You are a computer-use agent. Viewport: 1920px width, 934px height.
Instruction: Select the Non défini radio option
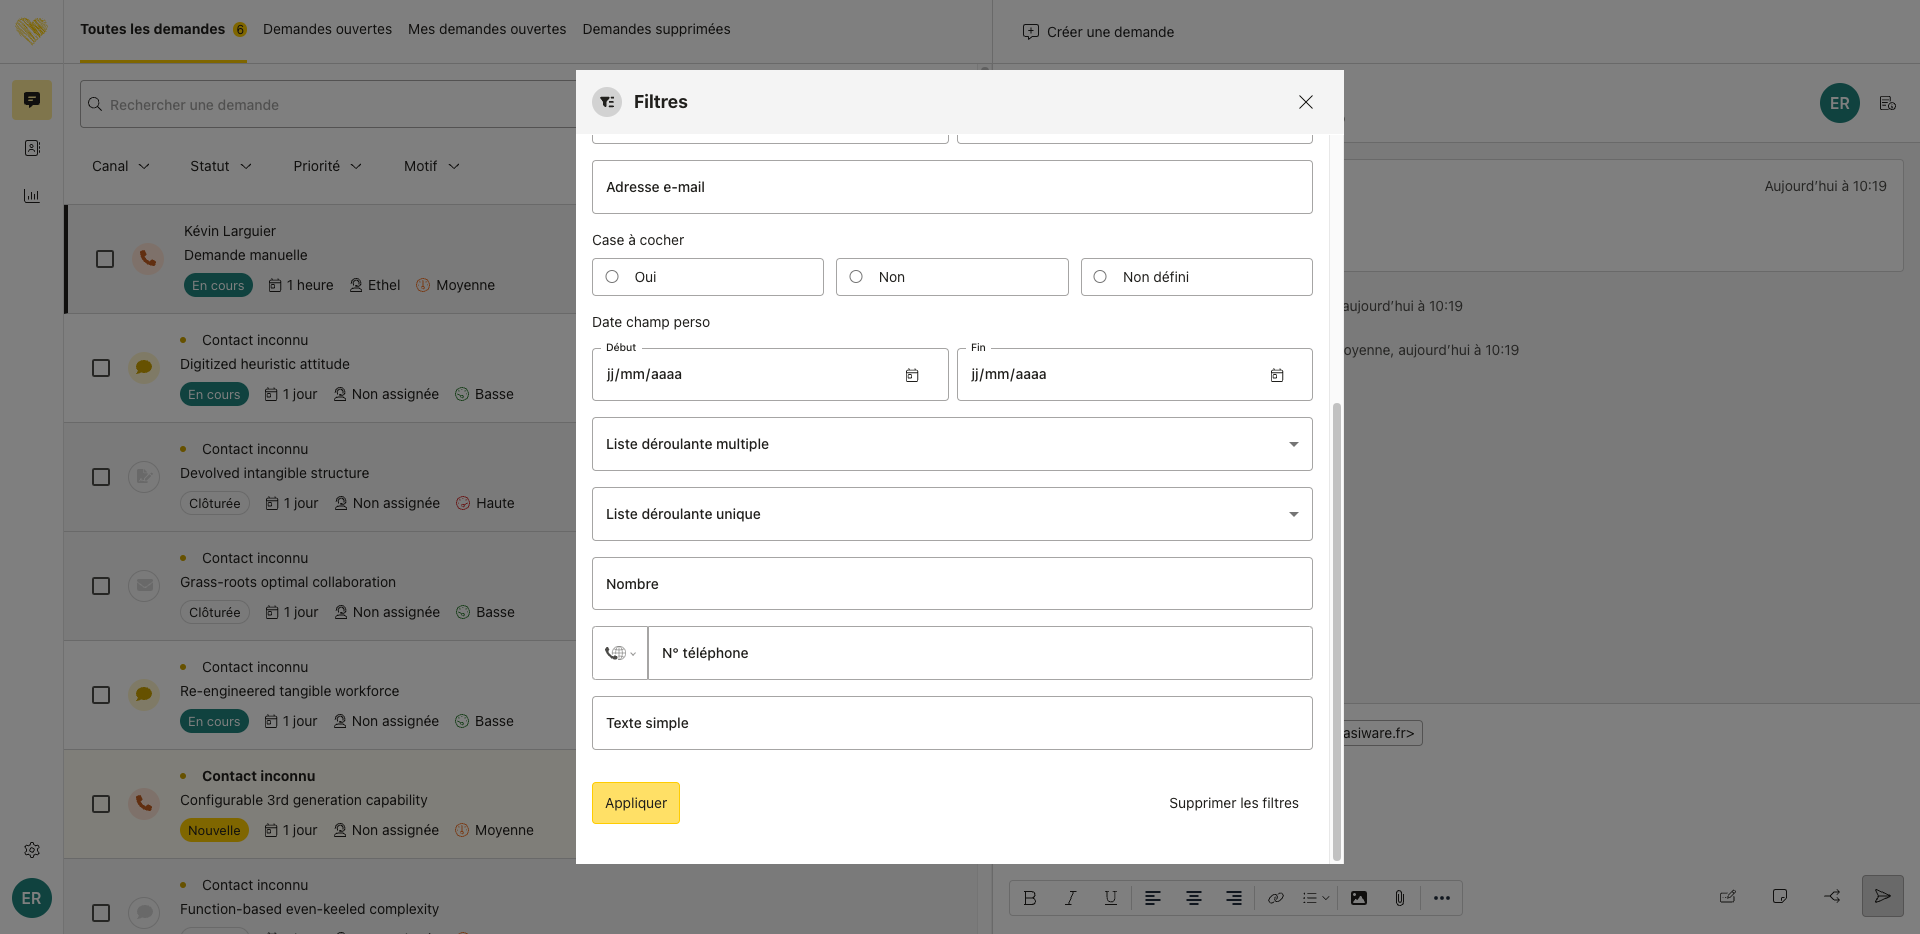click(1100, 277)
